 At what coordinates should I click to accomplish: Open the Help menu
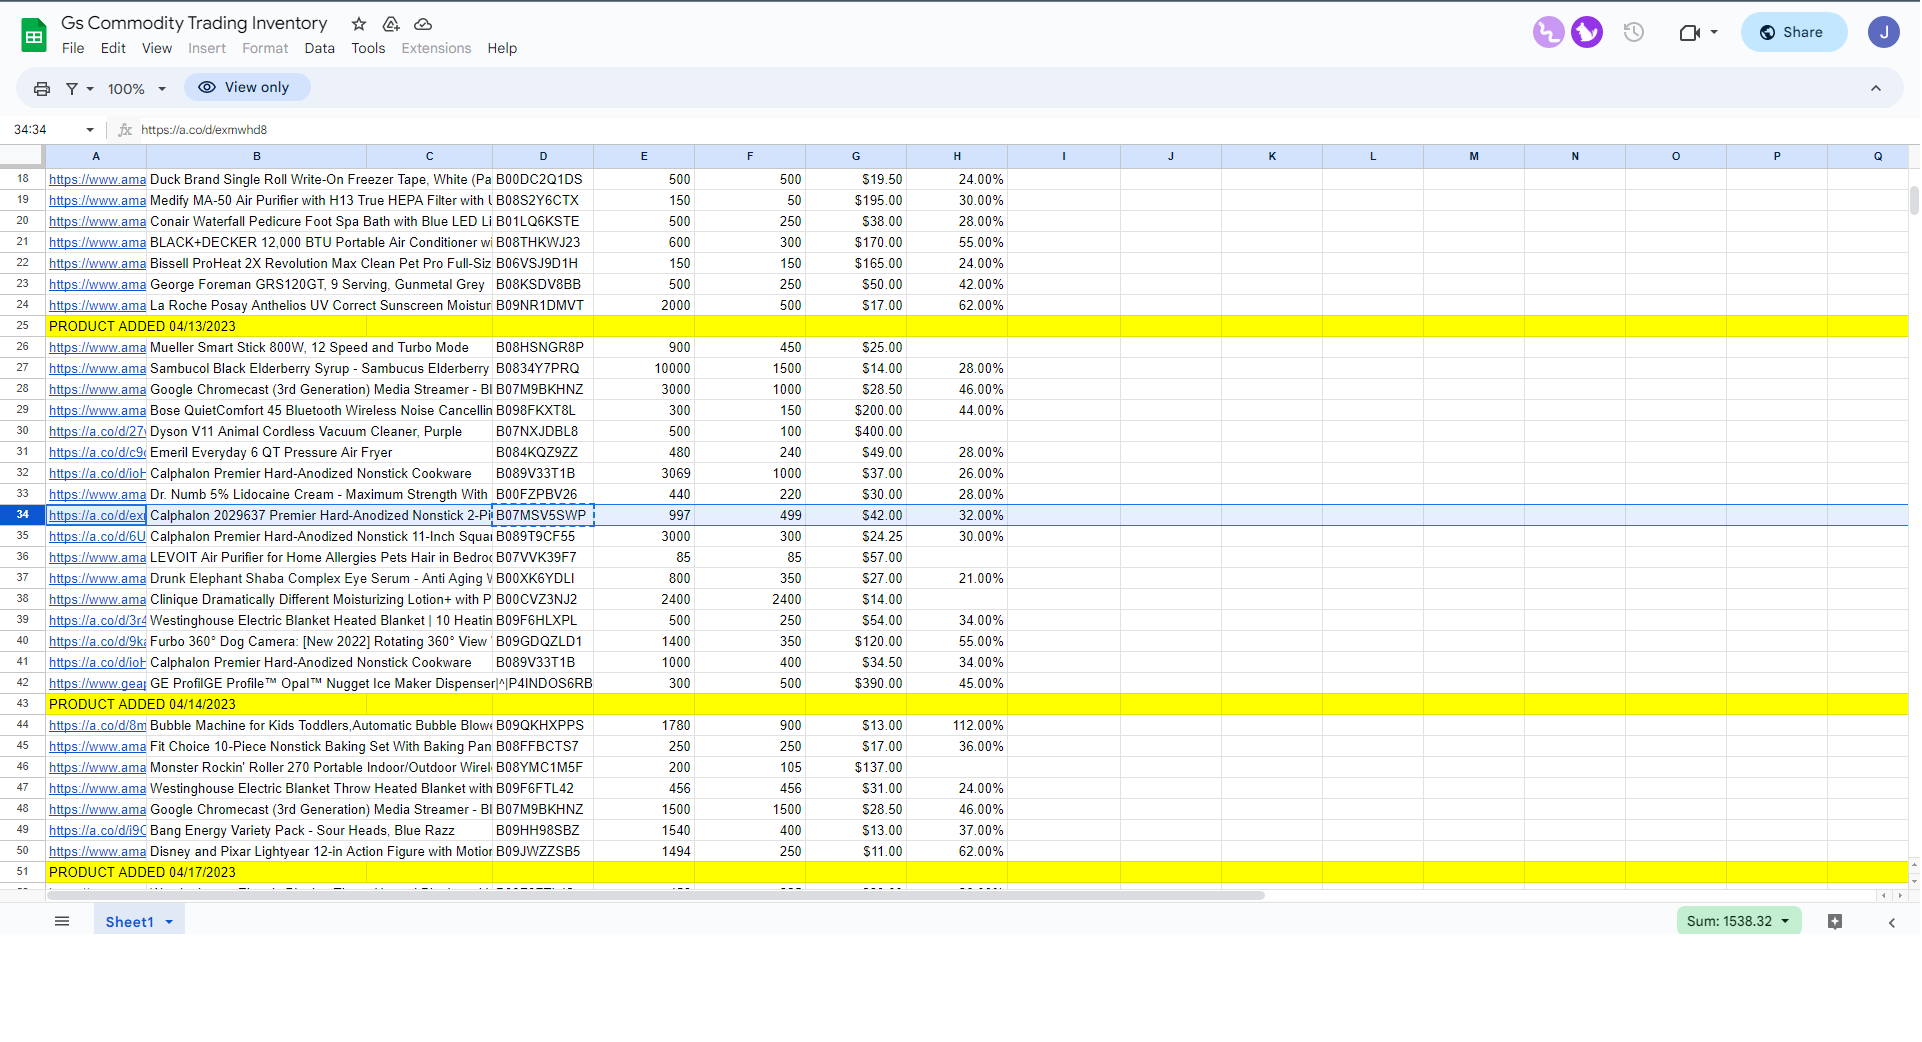(502, 48)
